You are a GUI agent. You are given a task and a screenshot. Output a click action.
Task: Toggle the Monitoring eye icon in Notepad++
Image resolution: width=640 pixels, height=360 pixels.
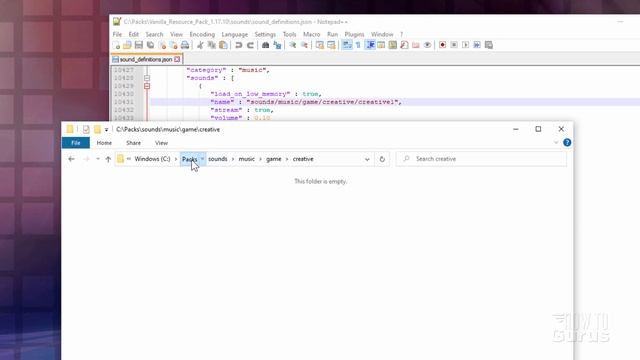pyautogui.click(x=427, y=45)
